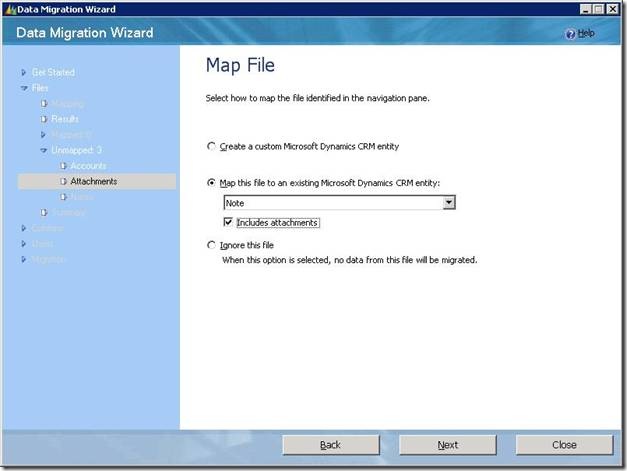Image resolution: width=627 pixels, height=471 pixels.
Task: Click the Help icon in header
Action: (570, 34)
